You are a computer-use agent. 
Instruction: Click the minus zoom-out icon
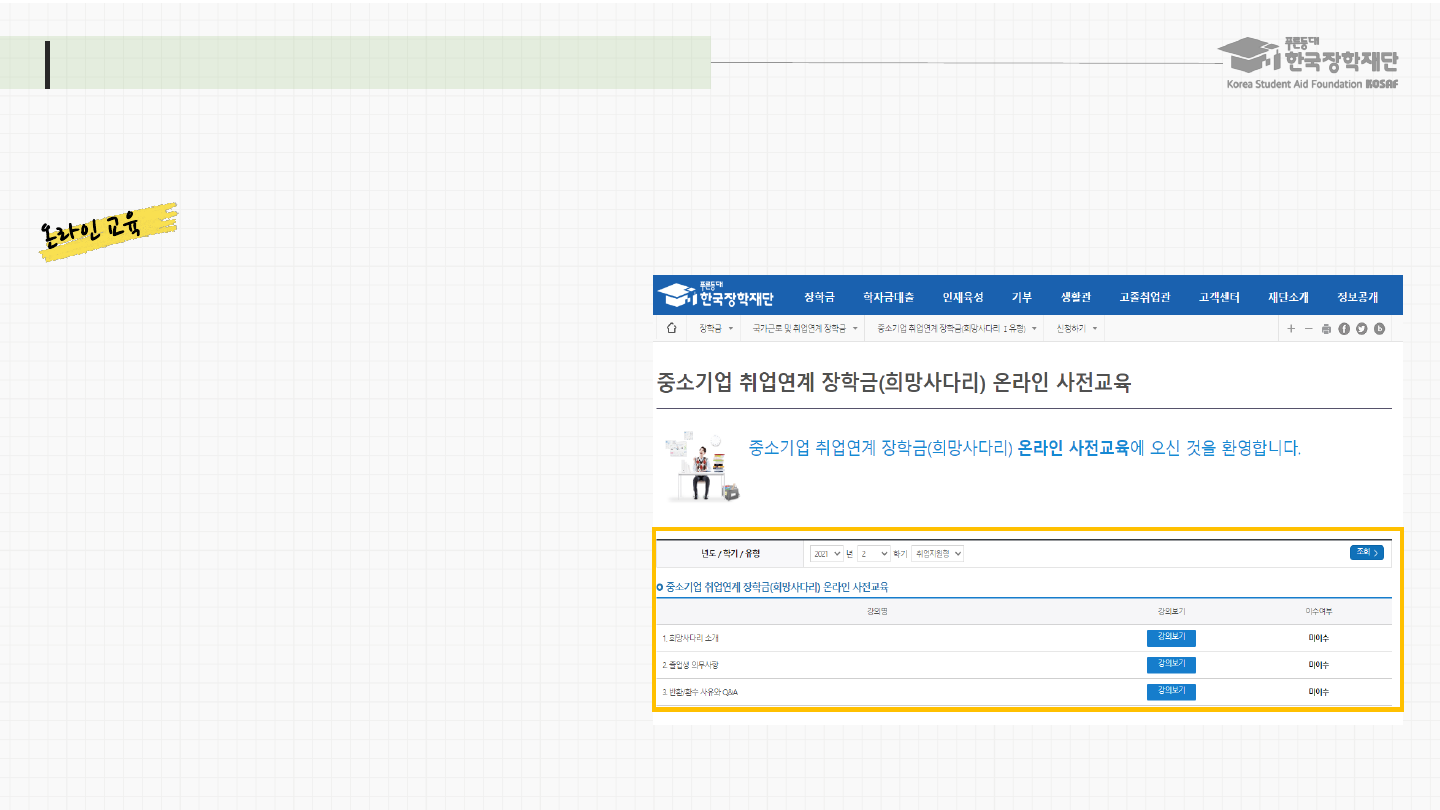(1308, 329)
